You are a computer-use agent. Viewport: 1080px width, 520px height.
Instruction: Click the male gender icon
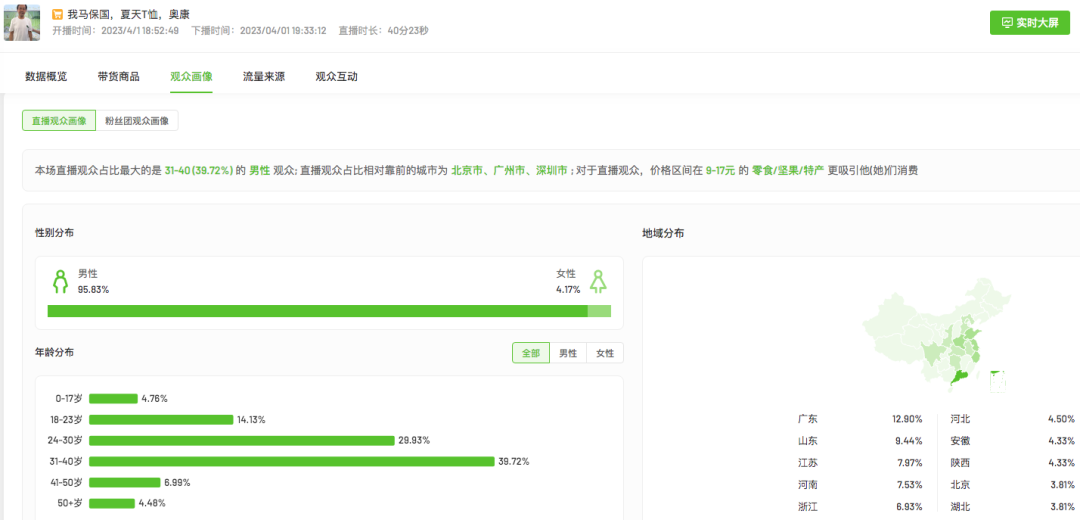[x=60, y=281]
